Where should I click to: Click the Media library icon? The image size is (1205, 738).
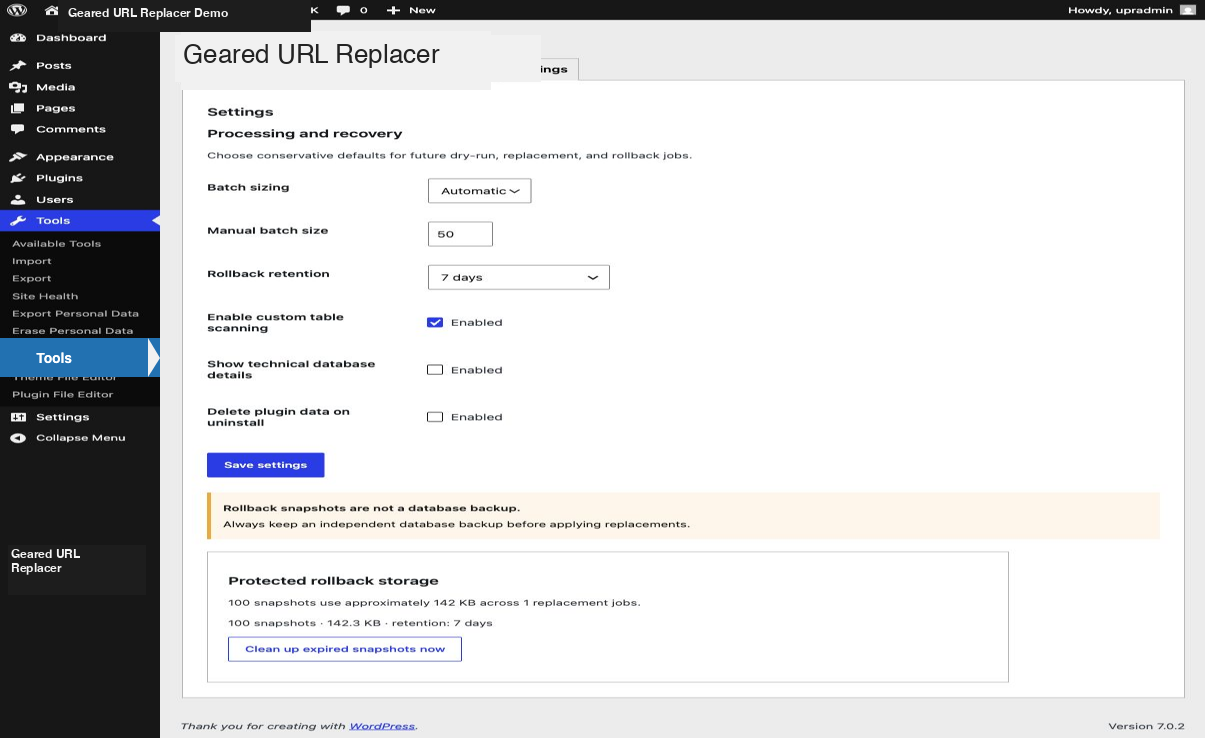(x=18, y=87)
